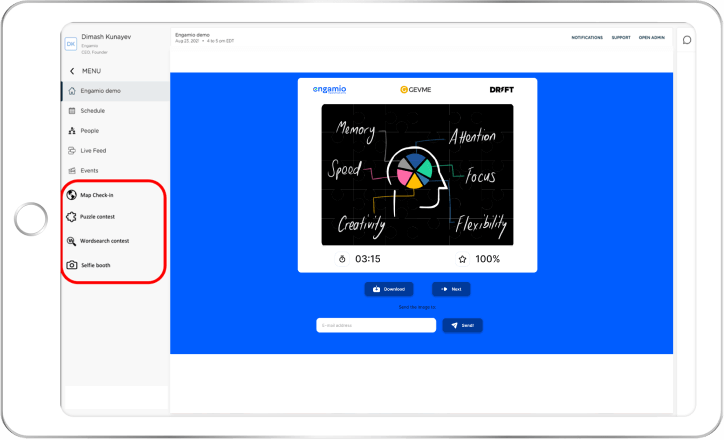This screenshot has height=440, width=724.
Task: Select Events in the sidebar
Action: pyautogui.click(x=89, y=171)
